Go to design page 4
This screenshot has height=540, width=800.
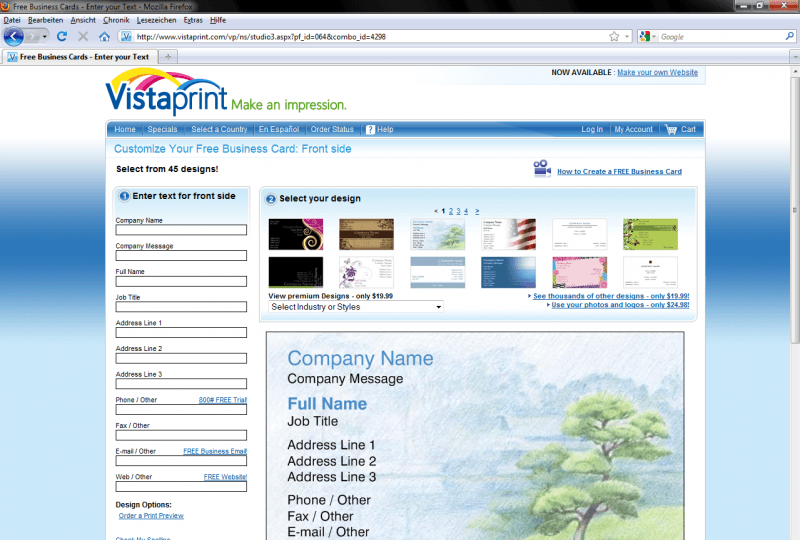tap(466, 211)
